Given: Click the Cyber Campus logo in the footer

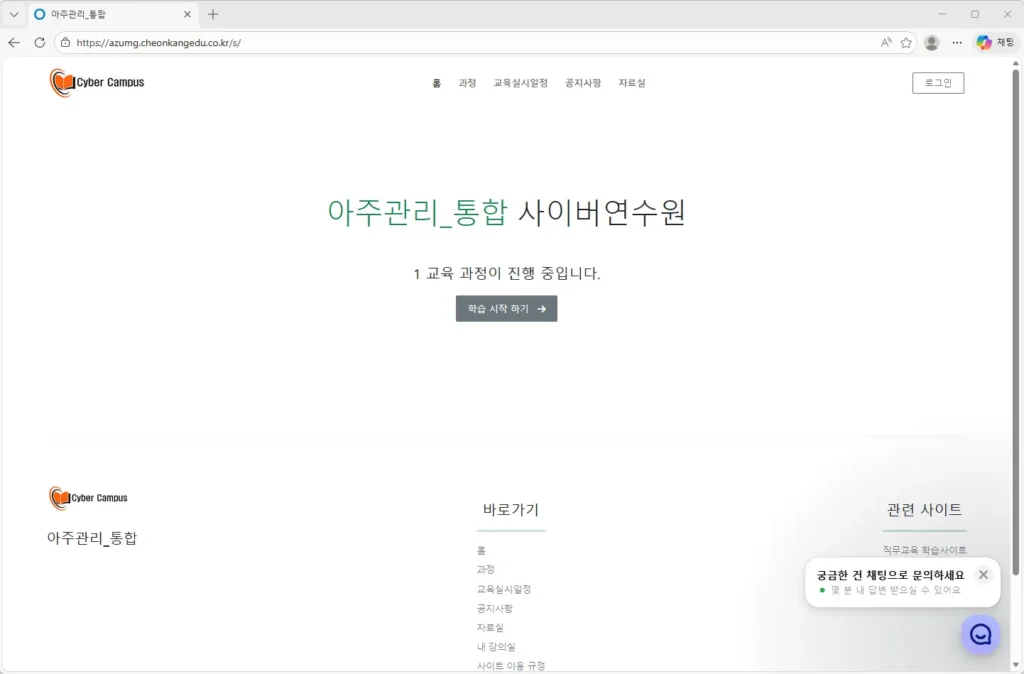Looking at the screenshot, I should 88,497.
